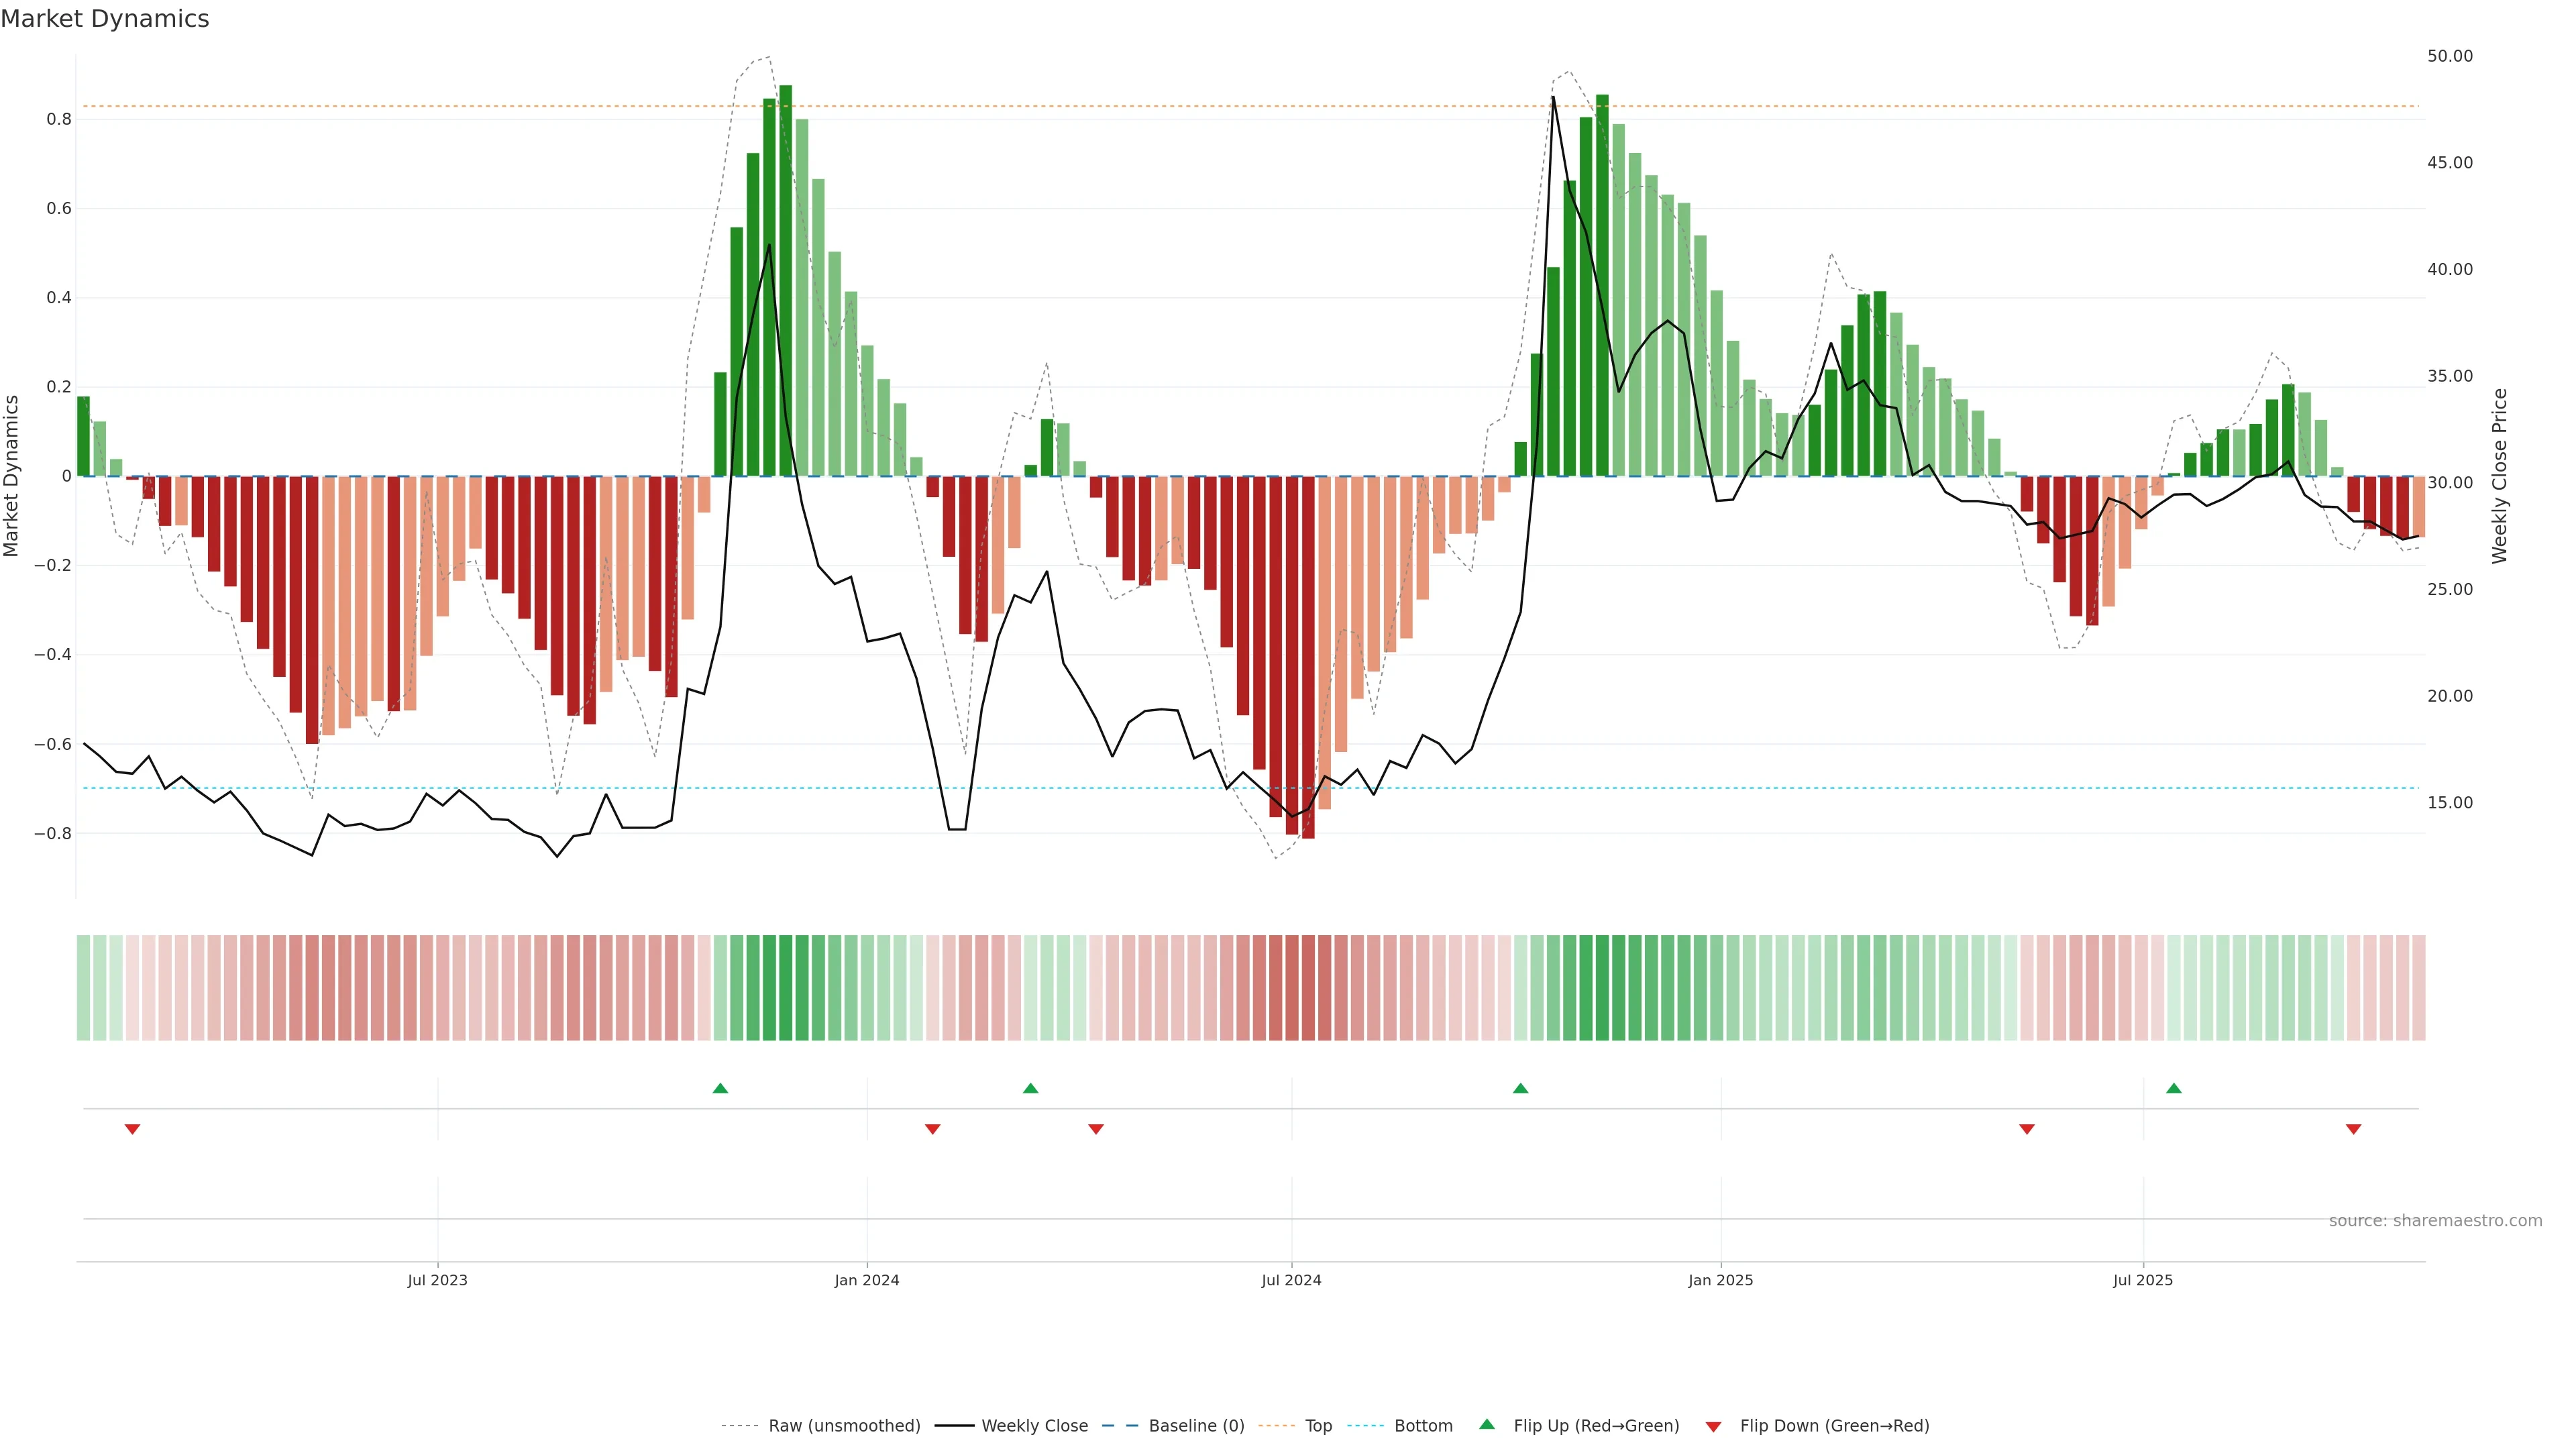Click the darkest green heatmap strip cell
The image size is (2576, 1449).
[786, 987]
